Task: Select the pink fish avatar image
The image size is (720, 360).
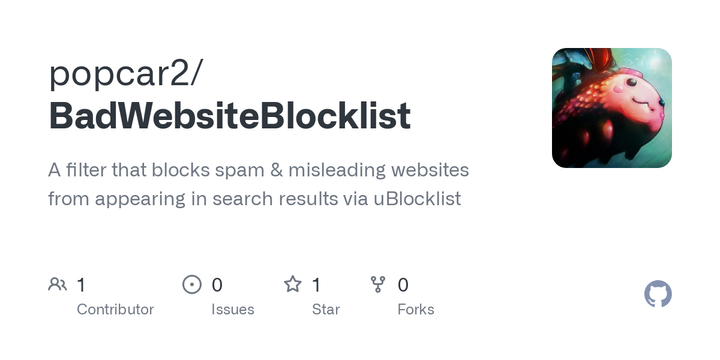Action: (612, 108)
